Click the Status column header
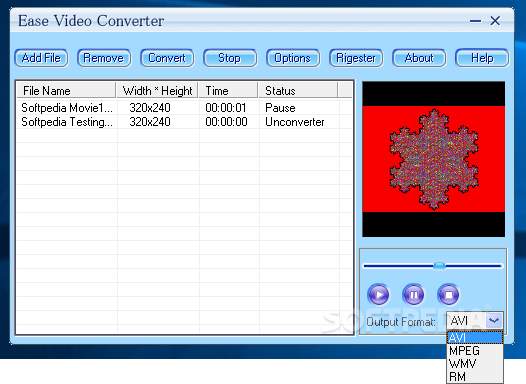 click(298, 91)
